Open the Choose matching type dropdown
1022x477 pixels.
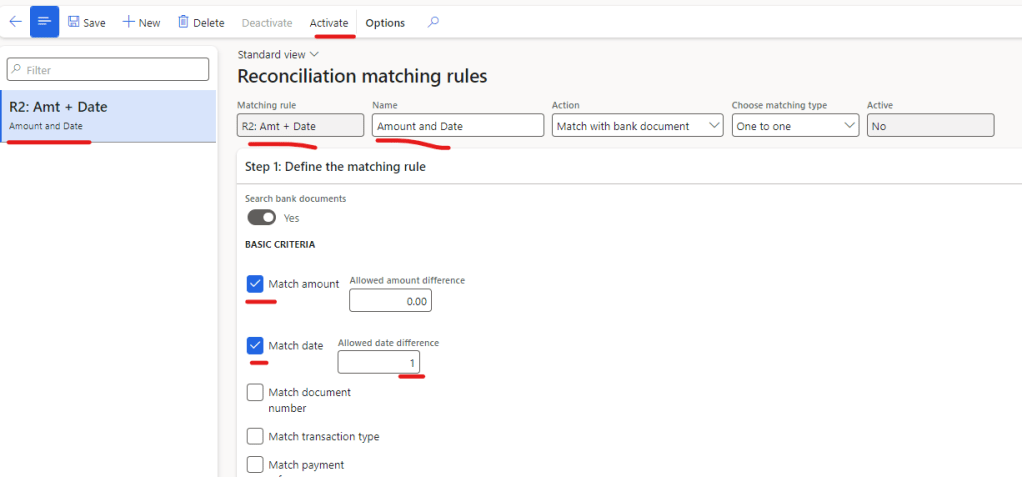click(x=795, y=126)
